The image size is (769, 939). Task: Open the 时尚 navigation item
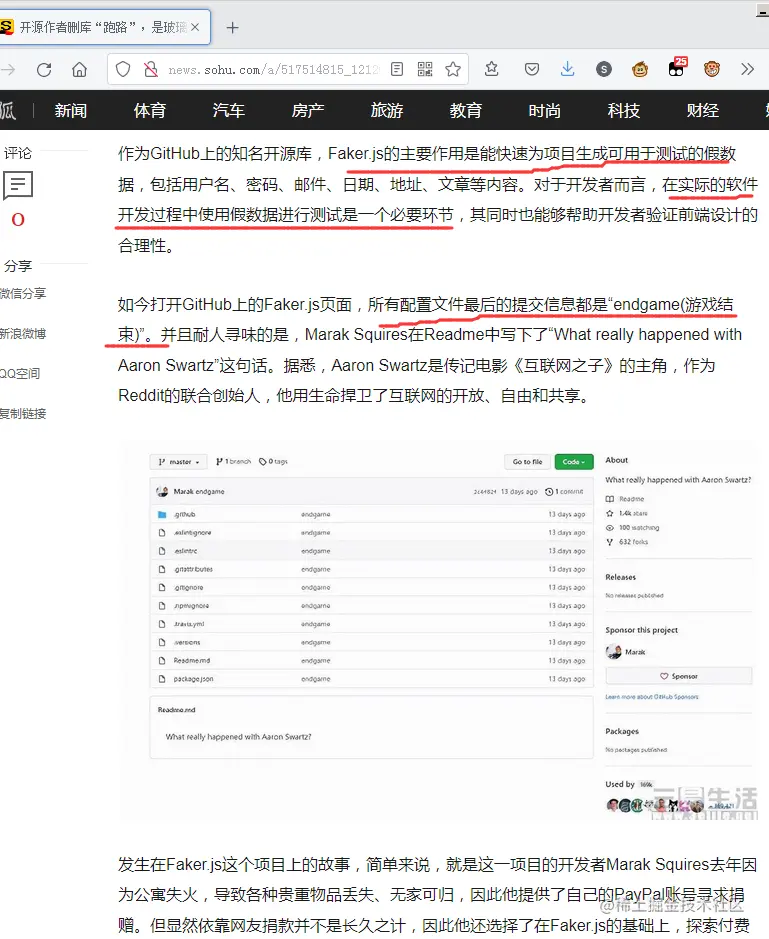click(544, 110)
